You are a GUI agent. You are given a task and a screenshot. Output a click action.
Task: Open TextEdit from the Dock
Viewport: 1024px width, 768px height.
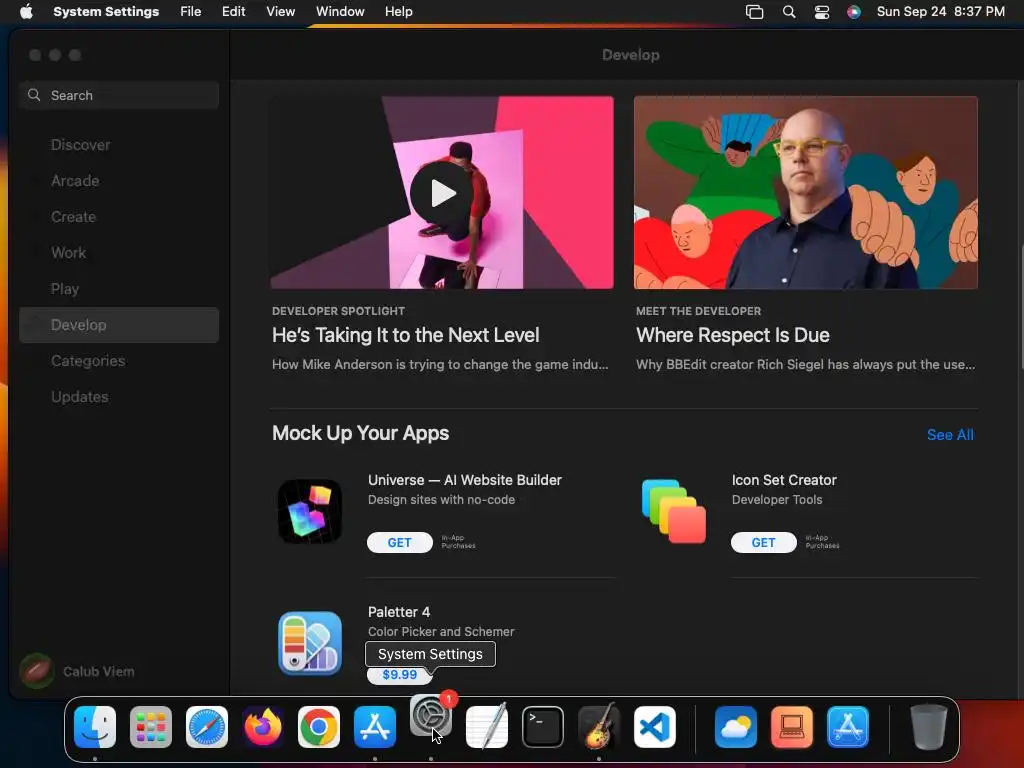click(x=487, y=727)
